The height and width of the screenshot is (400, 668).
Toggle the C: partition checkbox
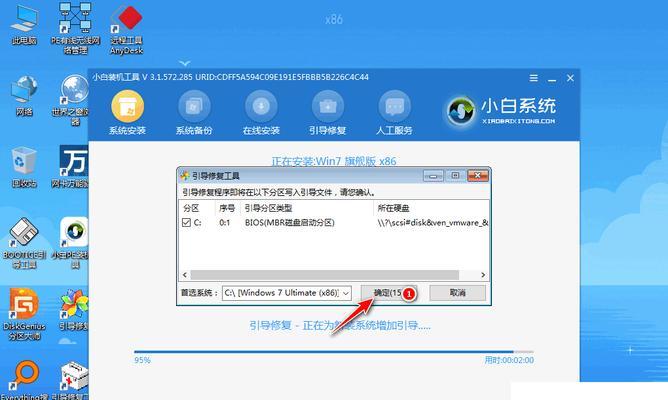tap(186, 222)
